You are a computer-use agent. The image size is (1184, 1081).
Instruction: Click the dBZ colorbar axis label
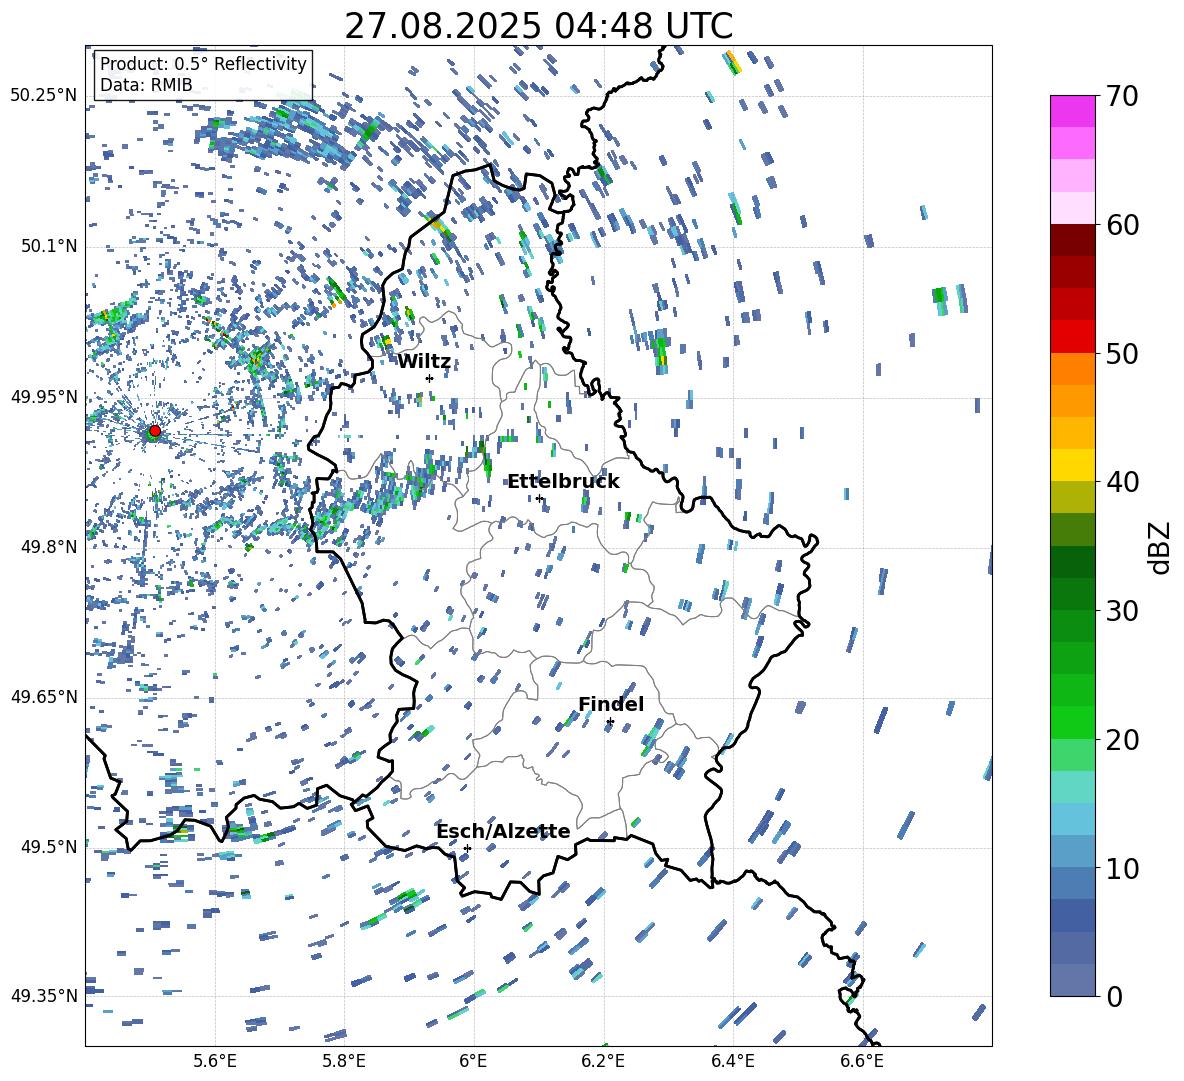click(1161, 547)
